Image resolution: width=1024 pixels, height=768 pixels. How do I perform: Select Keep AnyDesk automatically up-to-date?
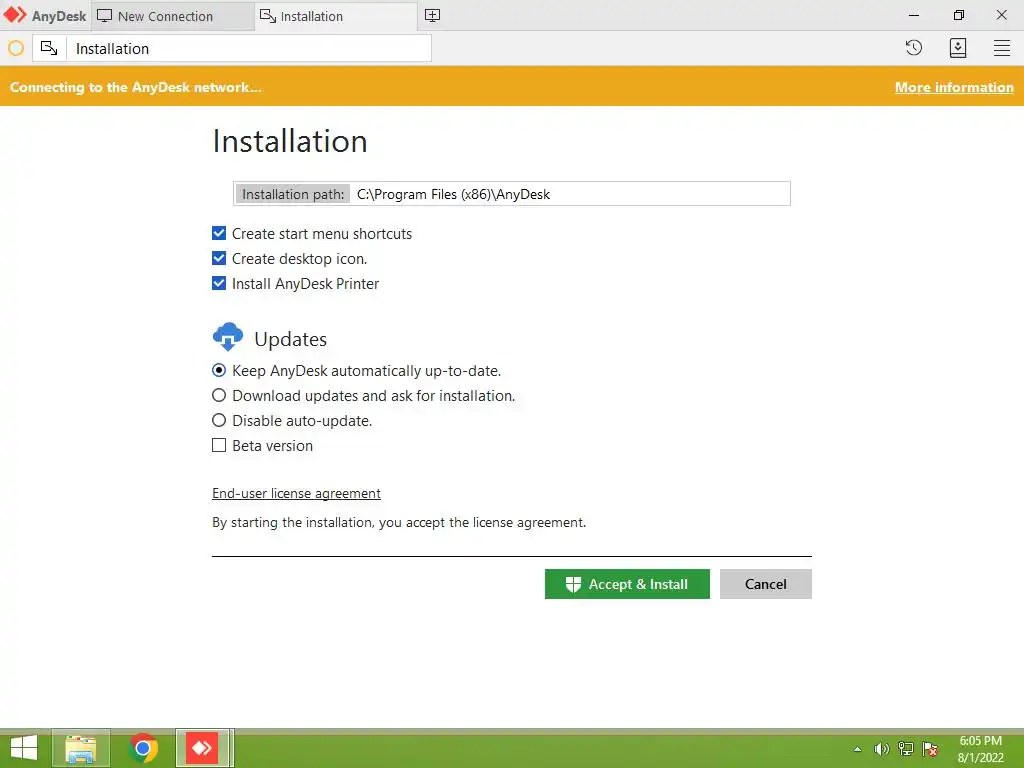click(219, 370)
